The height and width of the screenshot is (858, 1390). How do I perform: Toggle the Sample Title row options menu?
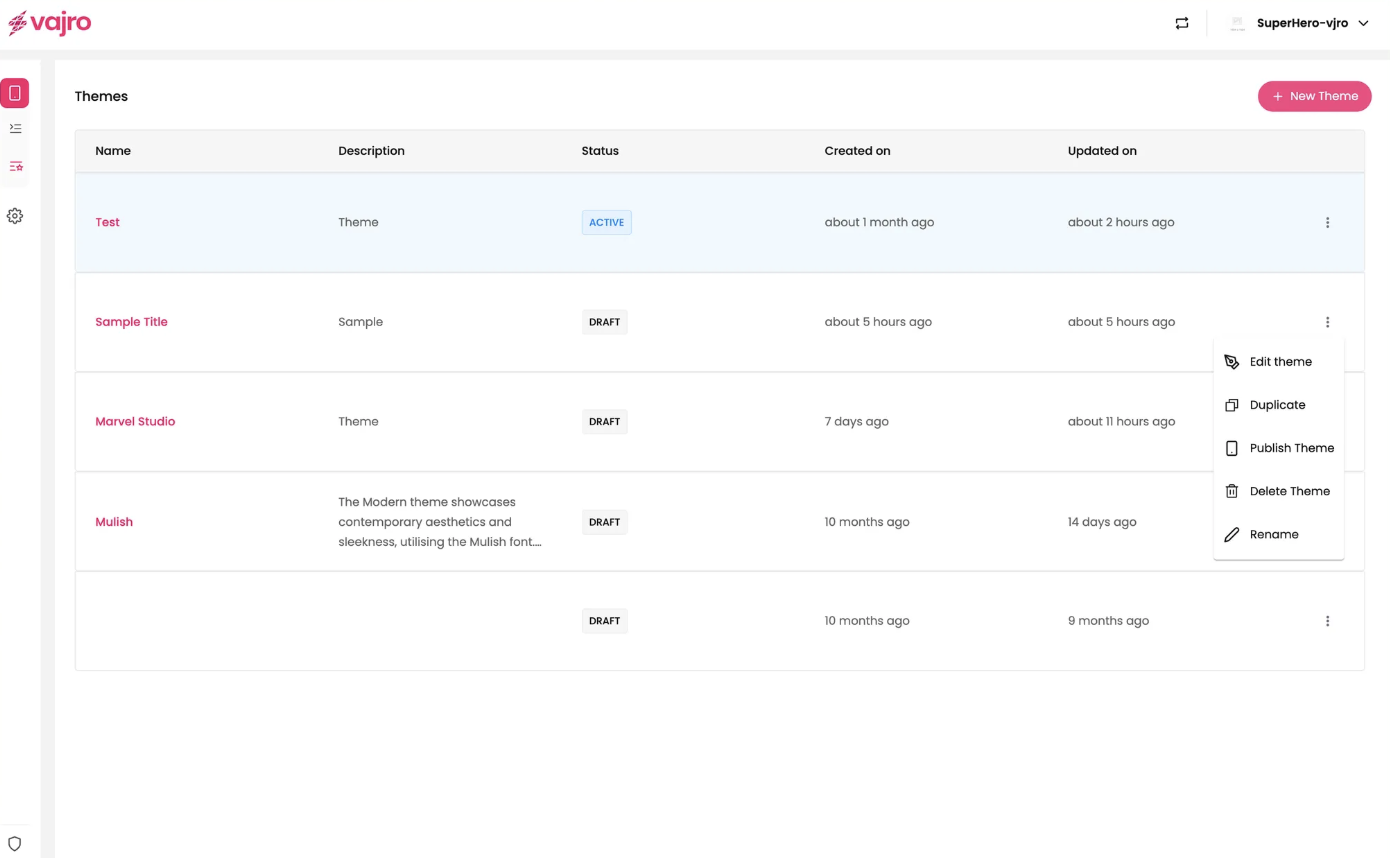pos(1327,322)
